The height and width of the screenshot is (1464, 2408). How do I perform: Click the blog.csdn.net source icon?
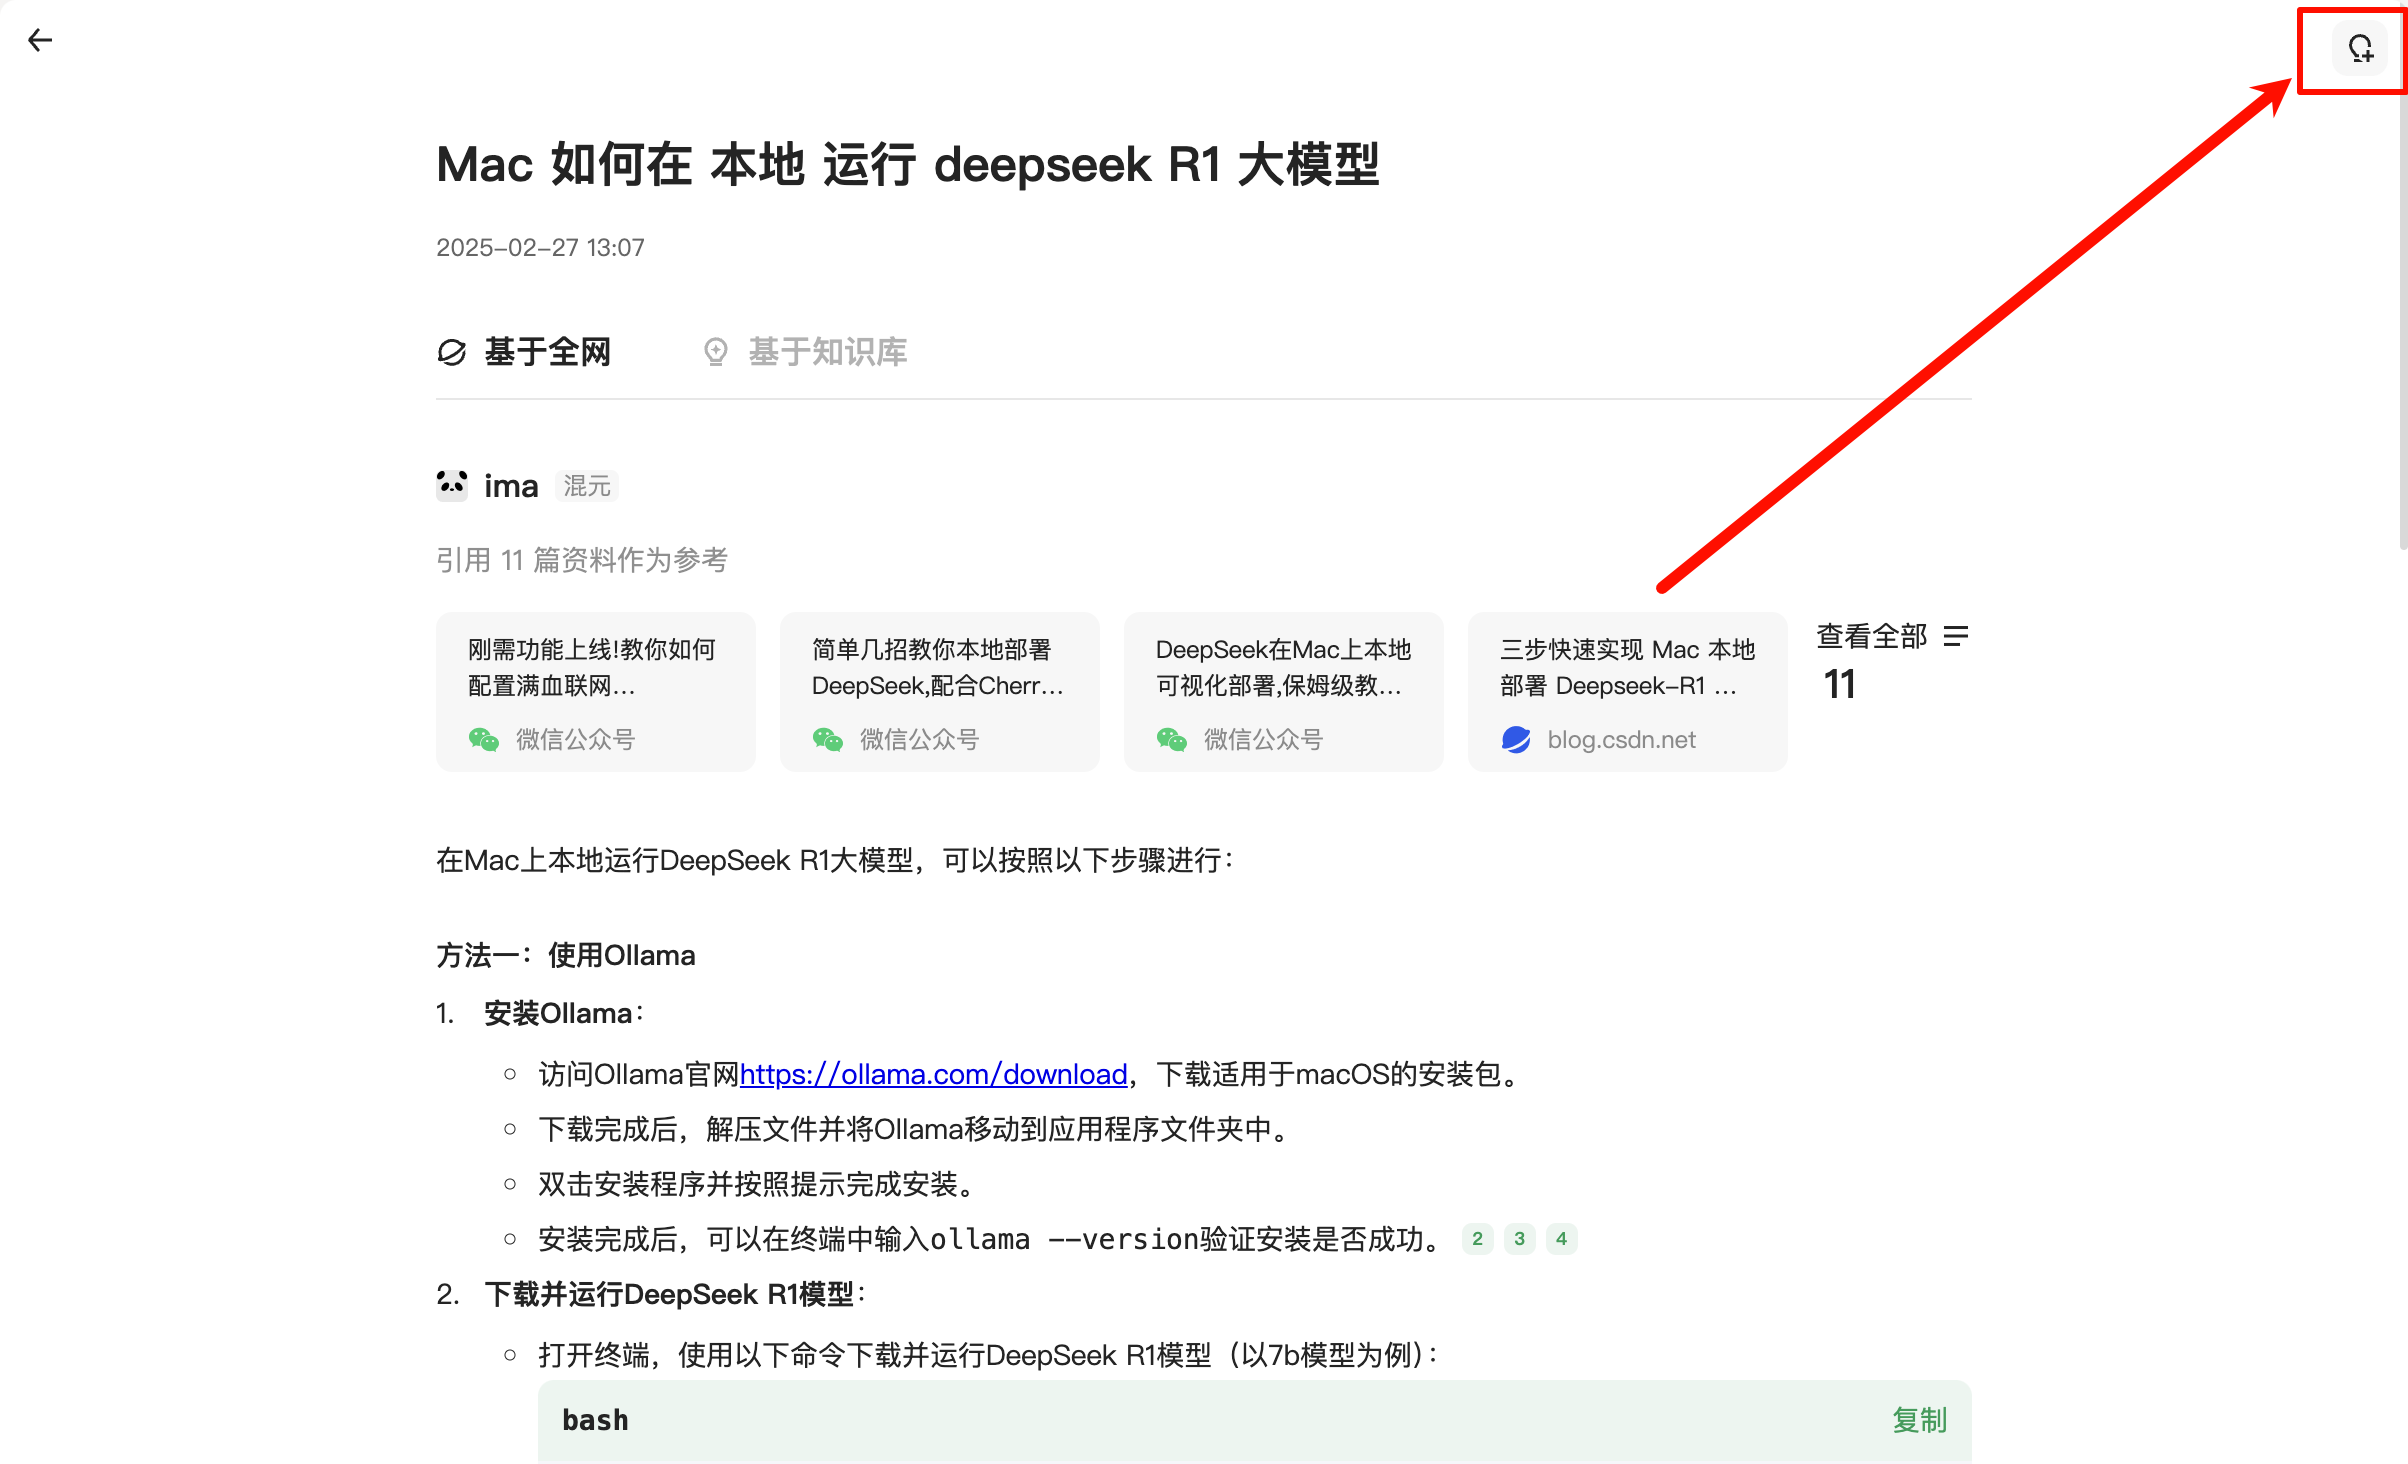coord(1516,740)
